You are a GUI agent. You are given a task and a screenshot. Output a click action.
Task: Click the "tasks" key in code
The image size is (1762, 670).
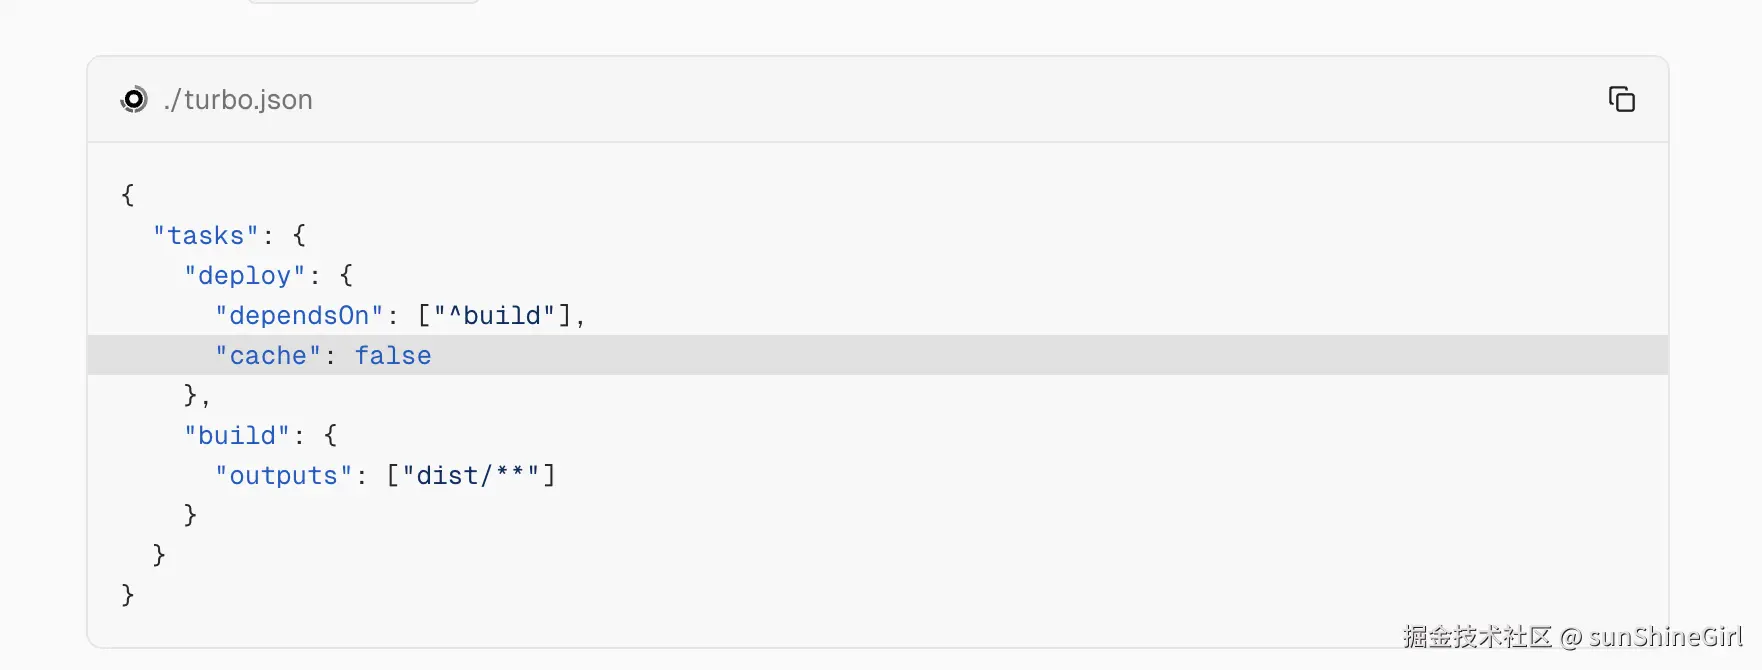[206, 236]
